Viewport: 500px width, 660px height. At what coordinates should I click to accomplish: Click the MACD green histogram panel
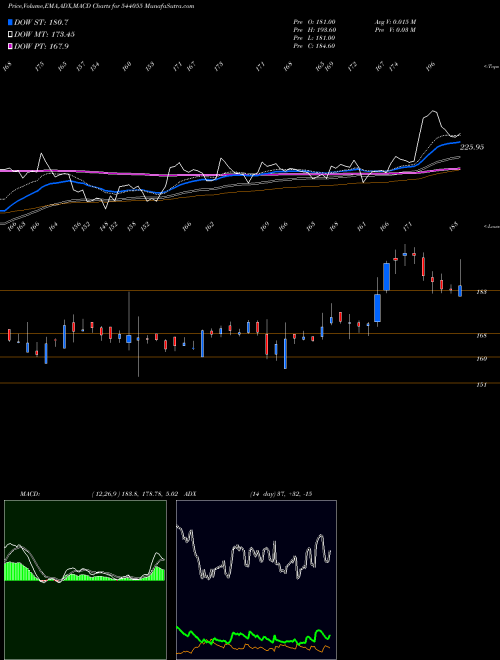tap(85, 580)
